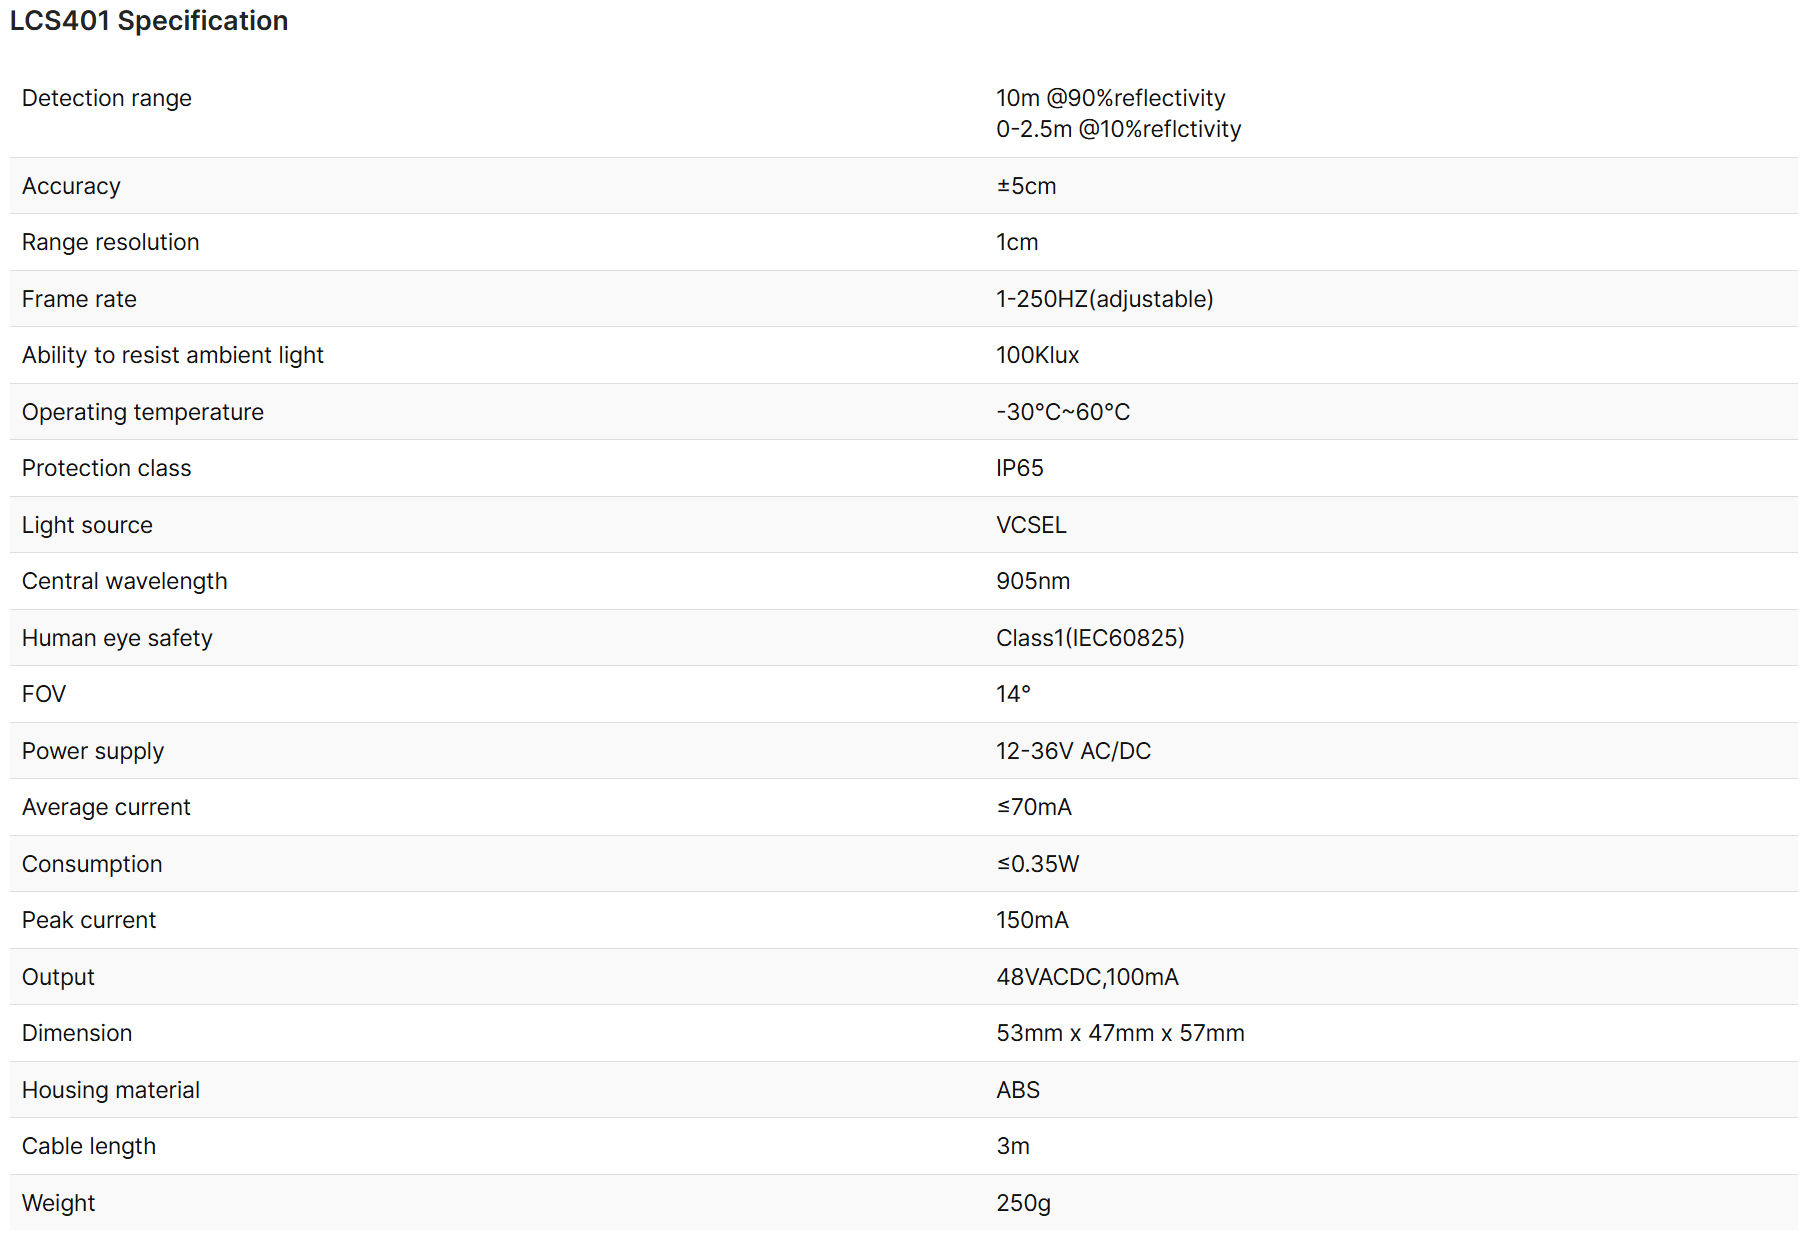
Task: Click the Light source label
Action: [87, 525]
